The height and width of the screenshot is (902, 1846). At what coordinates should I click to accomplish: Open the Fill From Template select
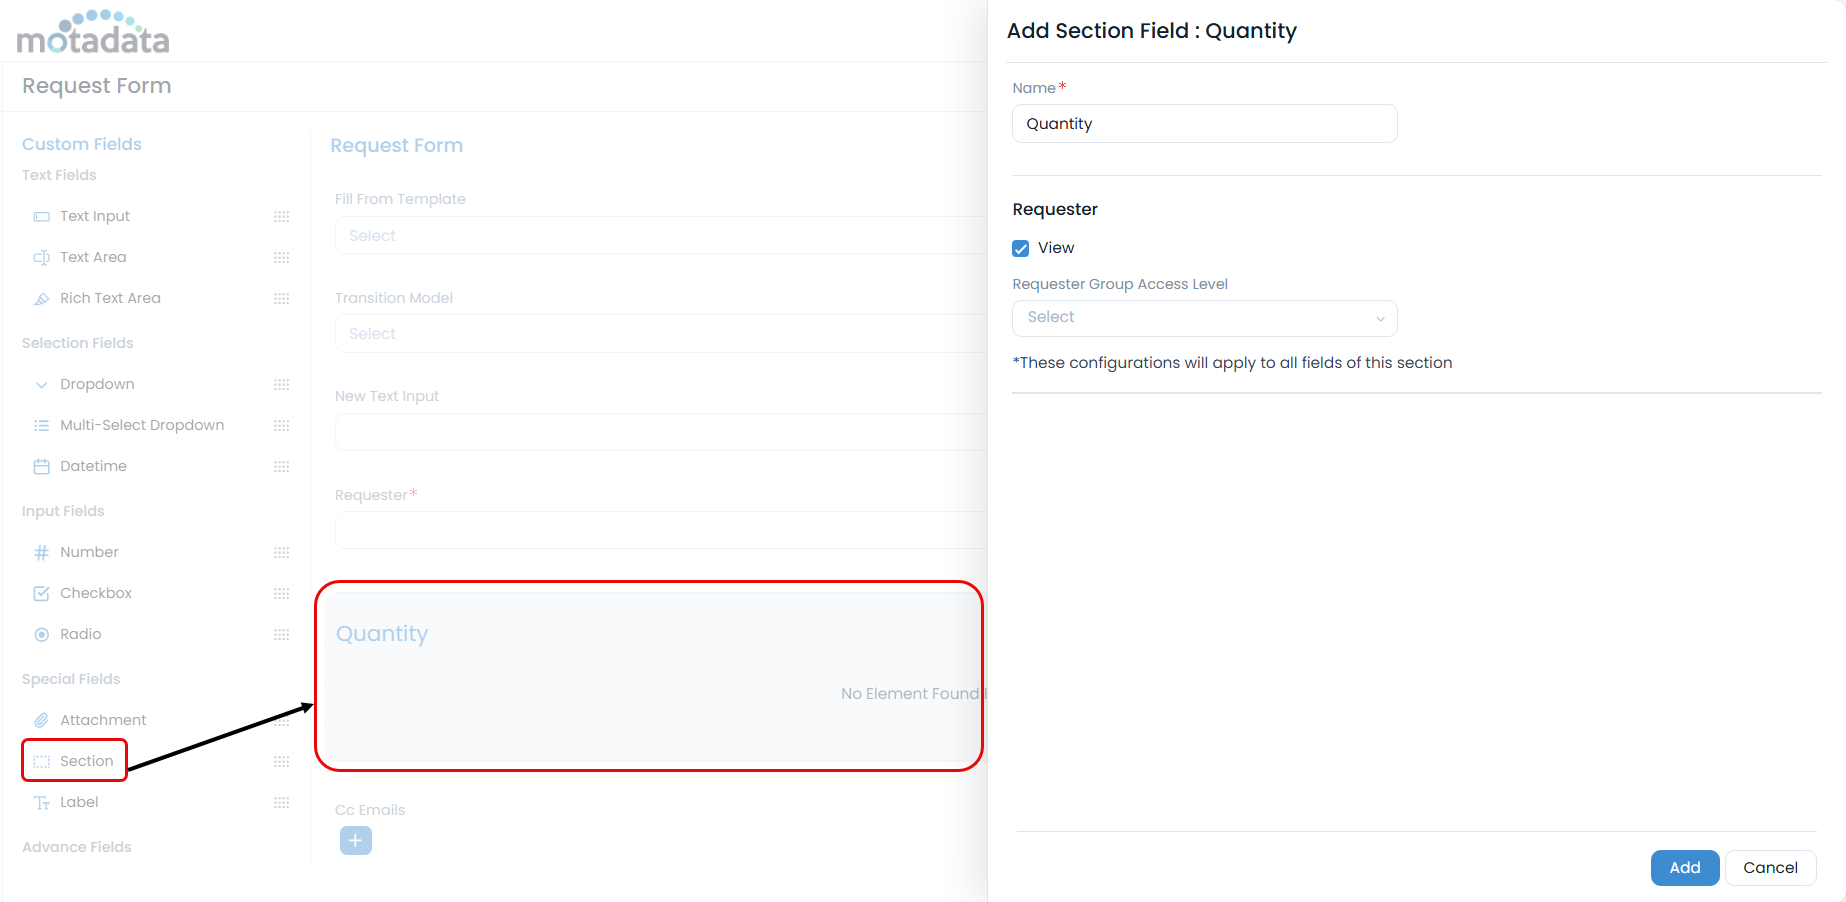pos(660,236)
